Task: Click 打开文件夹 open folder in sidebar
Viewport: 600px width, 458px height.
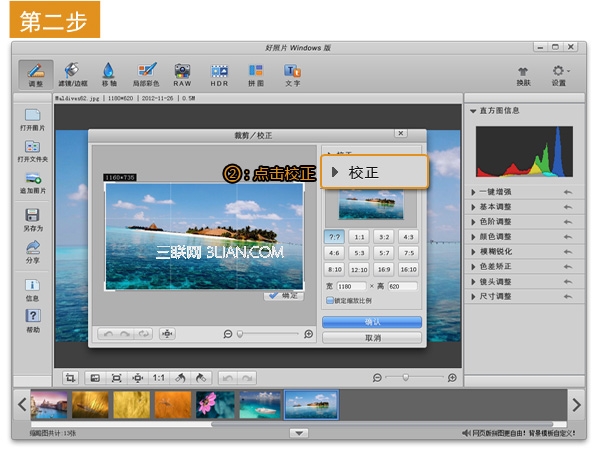Action: tap(33, 151)
